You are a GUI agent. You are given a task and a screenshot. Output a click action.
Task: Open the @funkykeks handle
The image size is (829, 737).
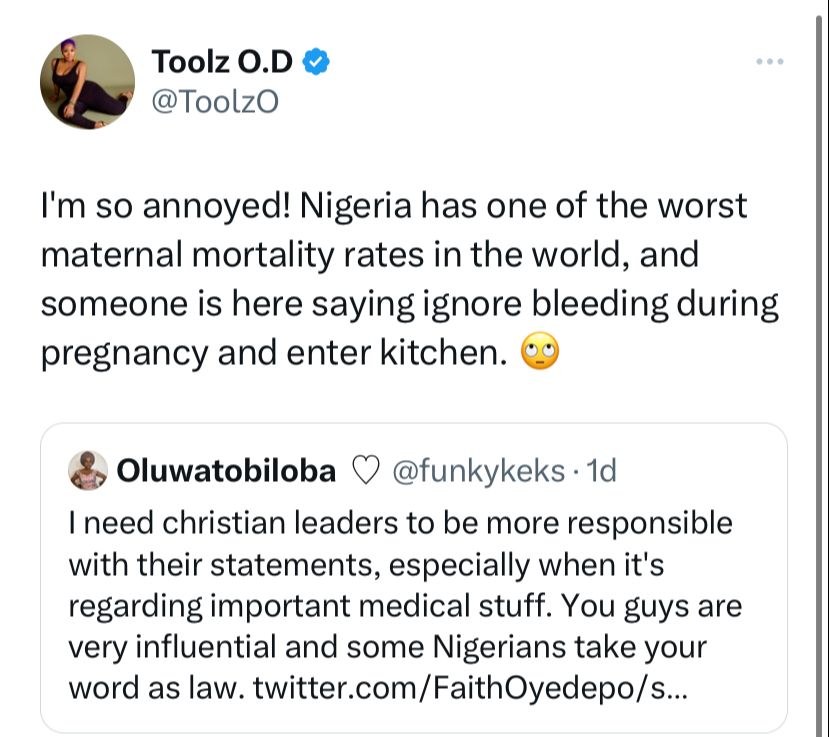point(478,471)
